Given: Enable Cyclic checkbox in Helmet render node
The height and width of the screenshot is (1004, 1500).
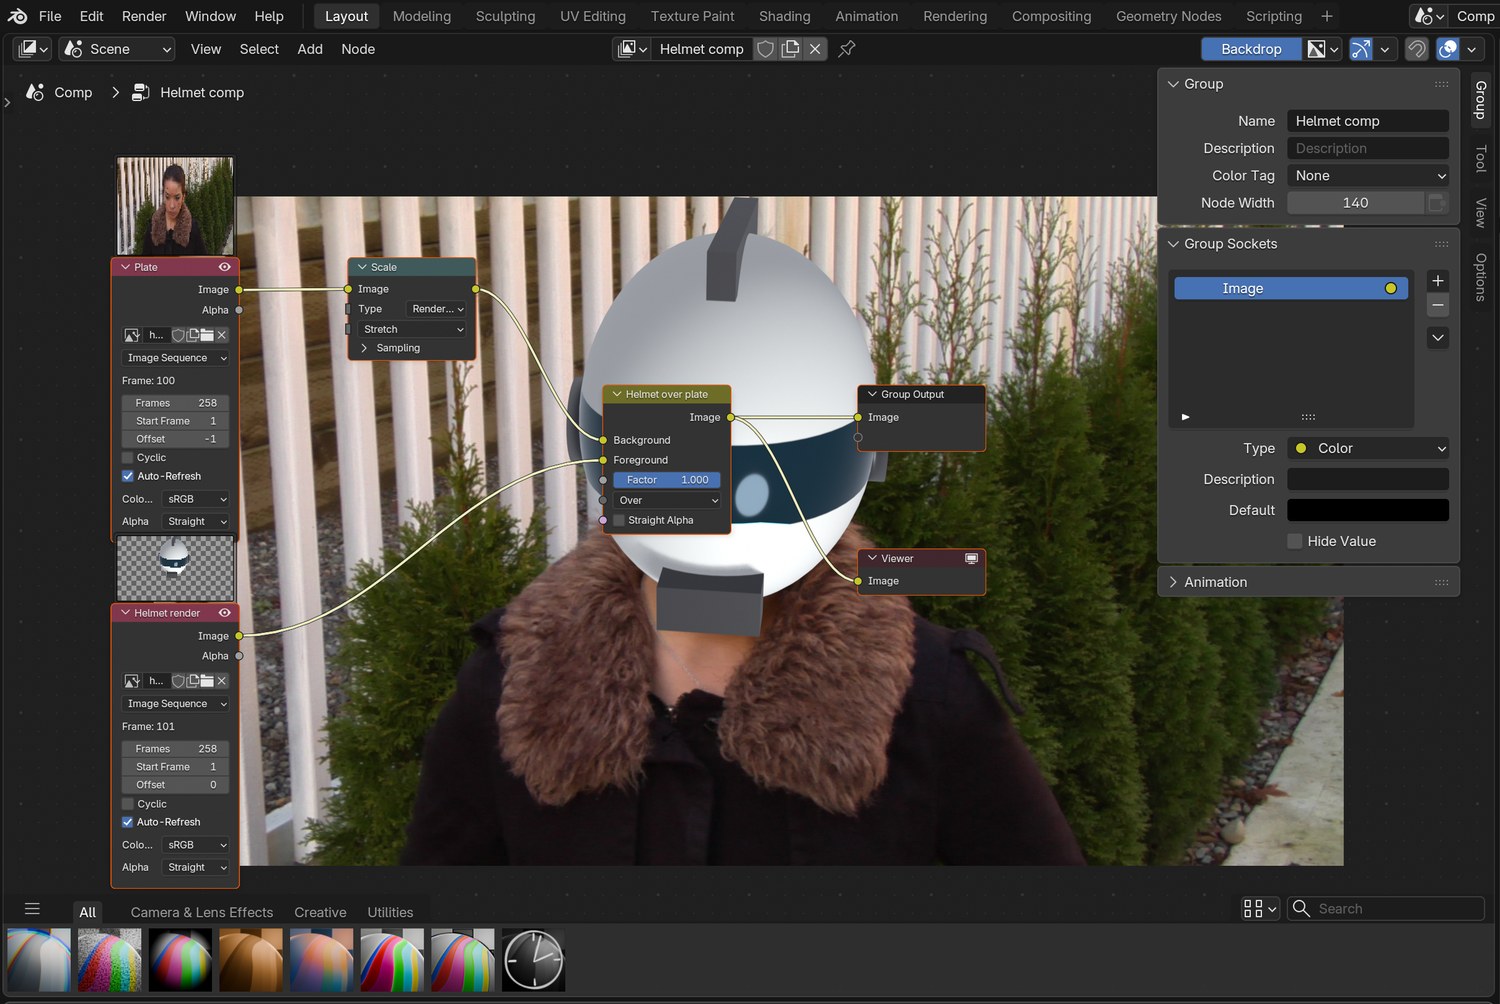Looking at the screenshot, I should coord(128,804).
